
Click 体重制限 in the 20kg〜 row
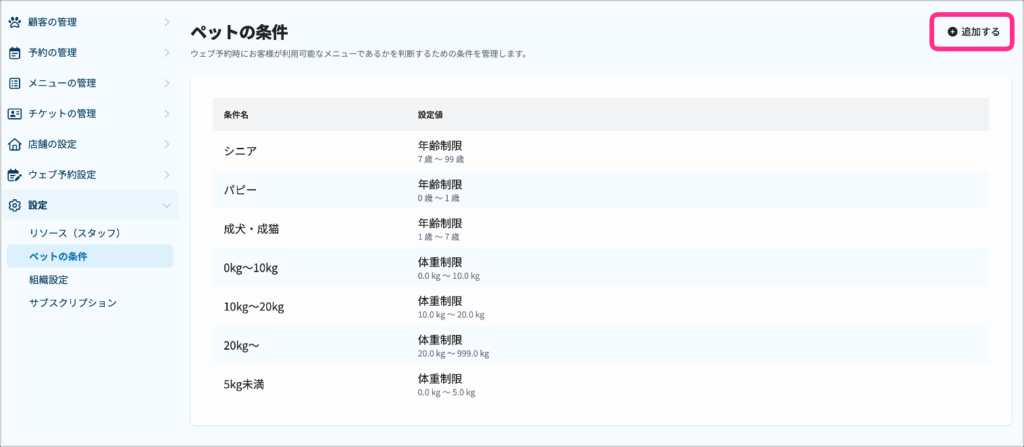440,340
